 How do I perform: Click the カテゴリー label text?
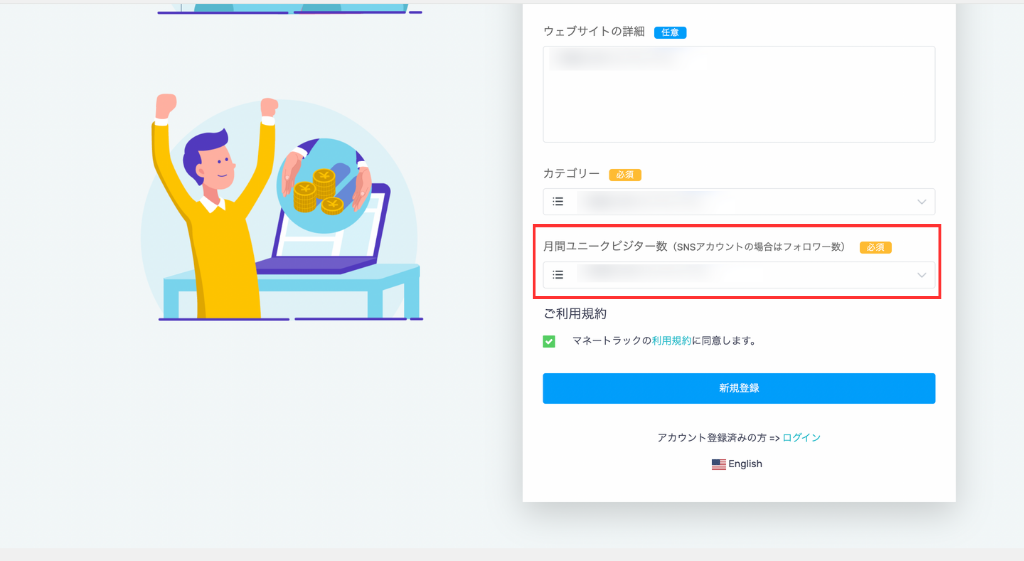(571, 174)
